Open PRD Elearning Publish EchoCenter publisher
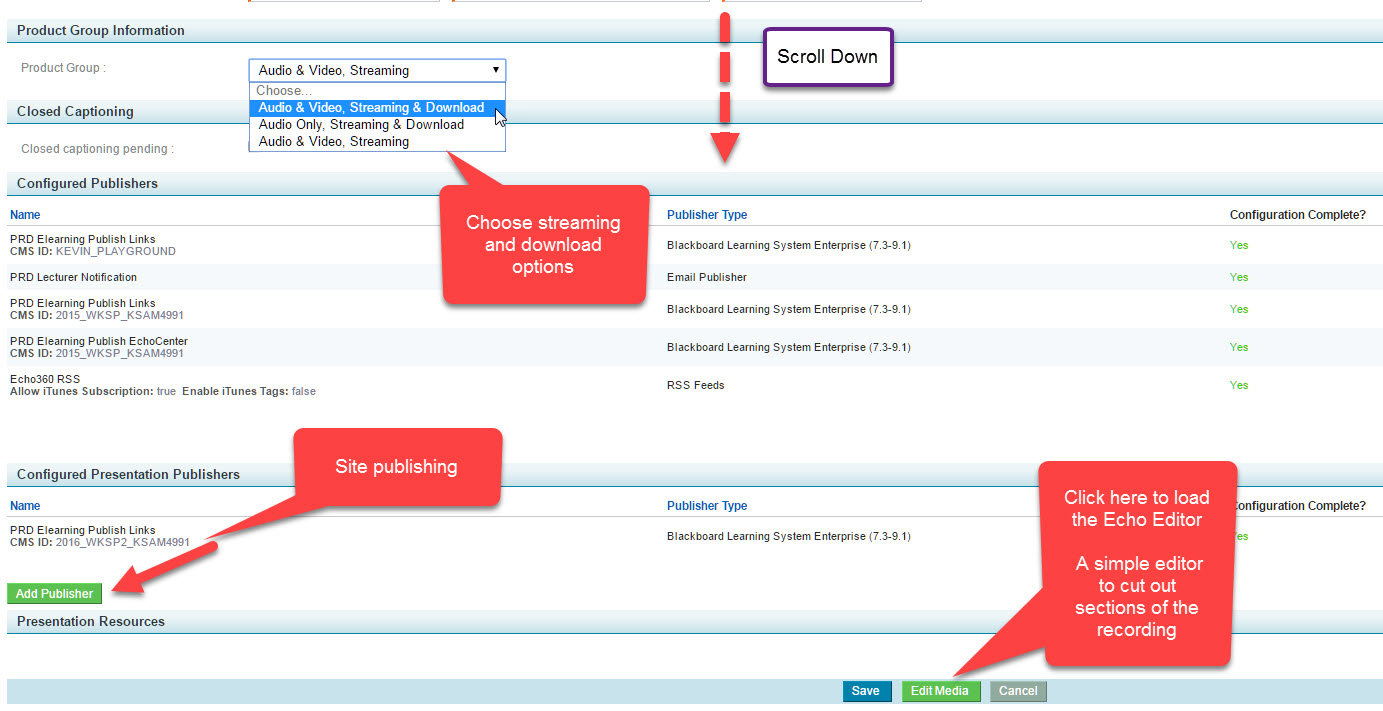The width and height of the screenshot is (1383, 711). (x=98, y=341)
